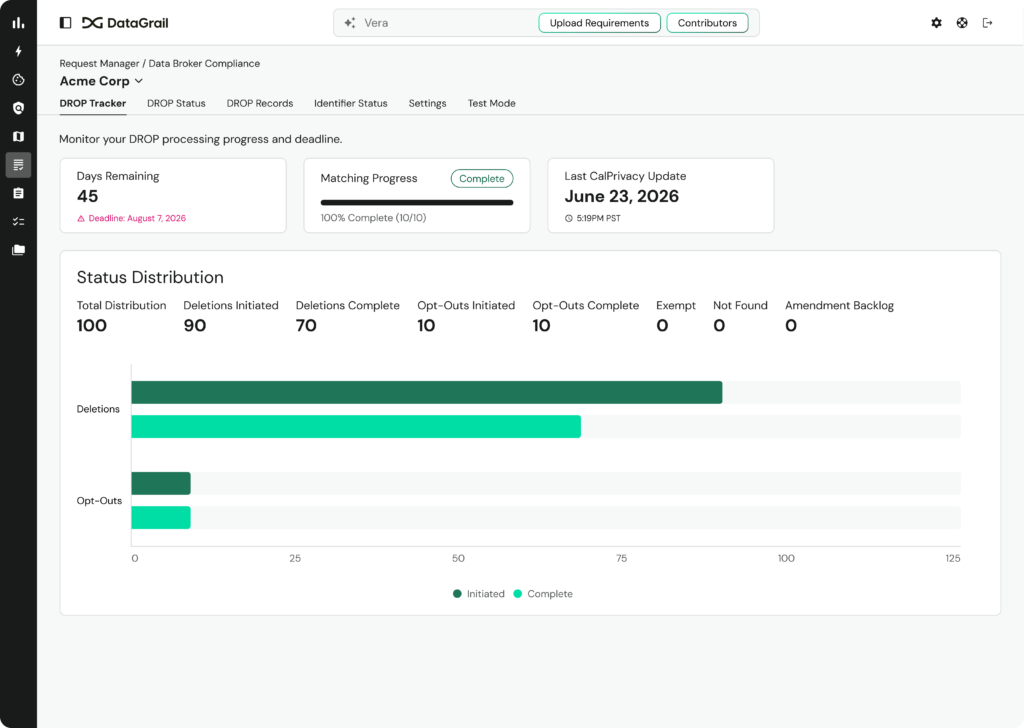Open the checklist tasks sidebar icon
Image resolution: width=1024 pixels, height=728 pixels.
click(x=18, y=221)
